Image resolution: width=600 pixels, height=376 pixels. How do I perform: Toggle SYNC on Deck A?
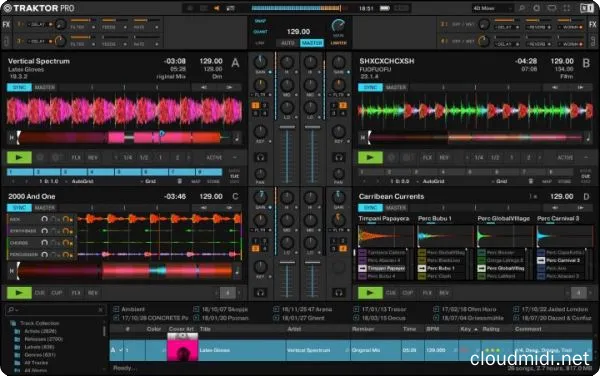(x=20, y=88)
